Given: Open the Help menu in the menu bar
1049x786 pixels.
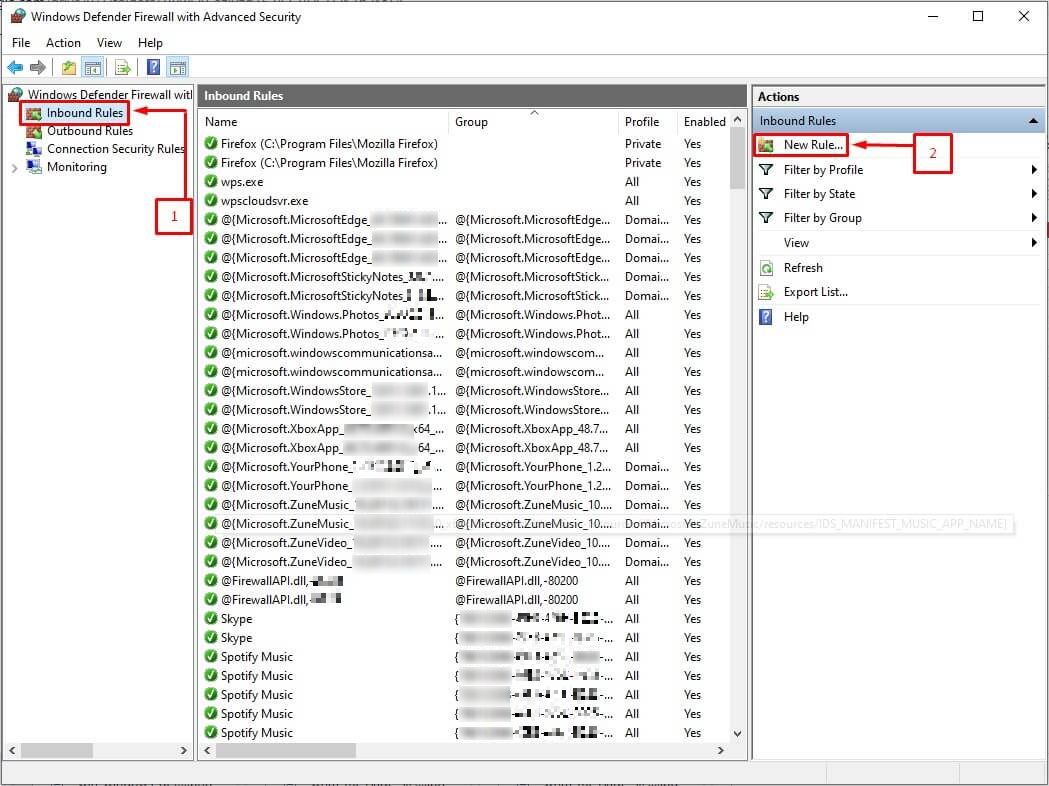Looking at the screenshot, I should click(151, 43).
